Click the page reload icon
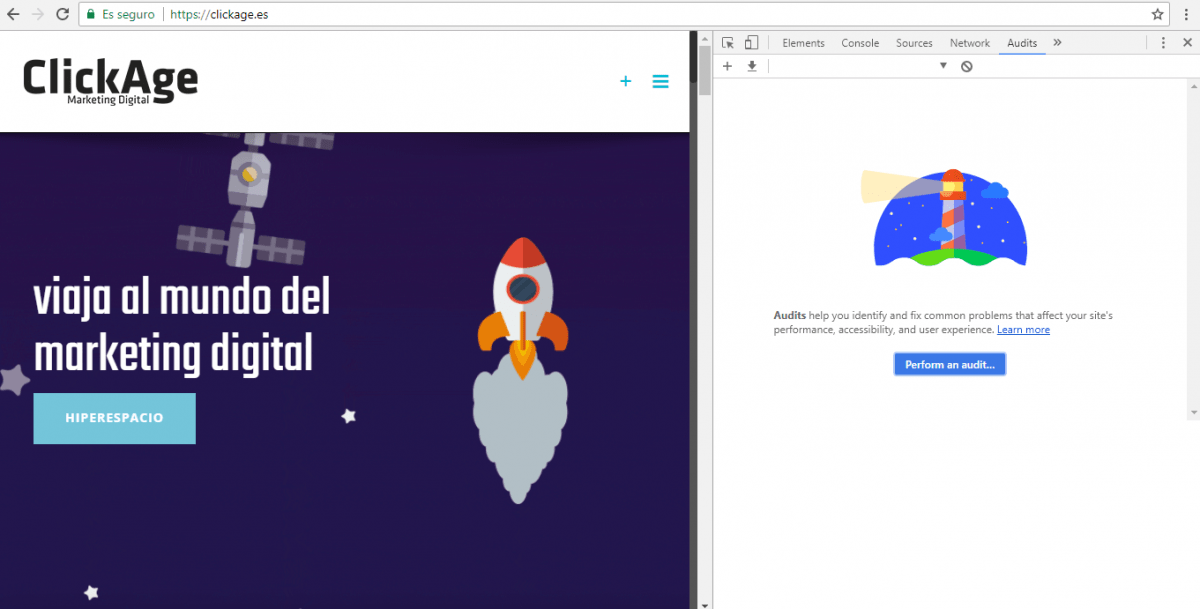The height and width of the screenshot is (609, 1200). tap(62, 14)
